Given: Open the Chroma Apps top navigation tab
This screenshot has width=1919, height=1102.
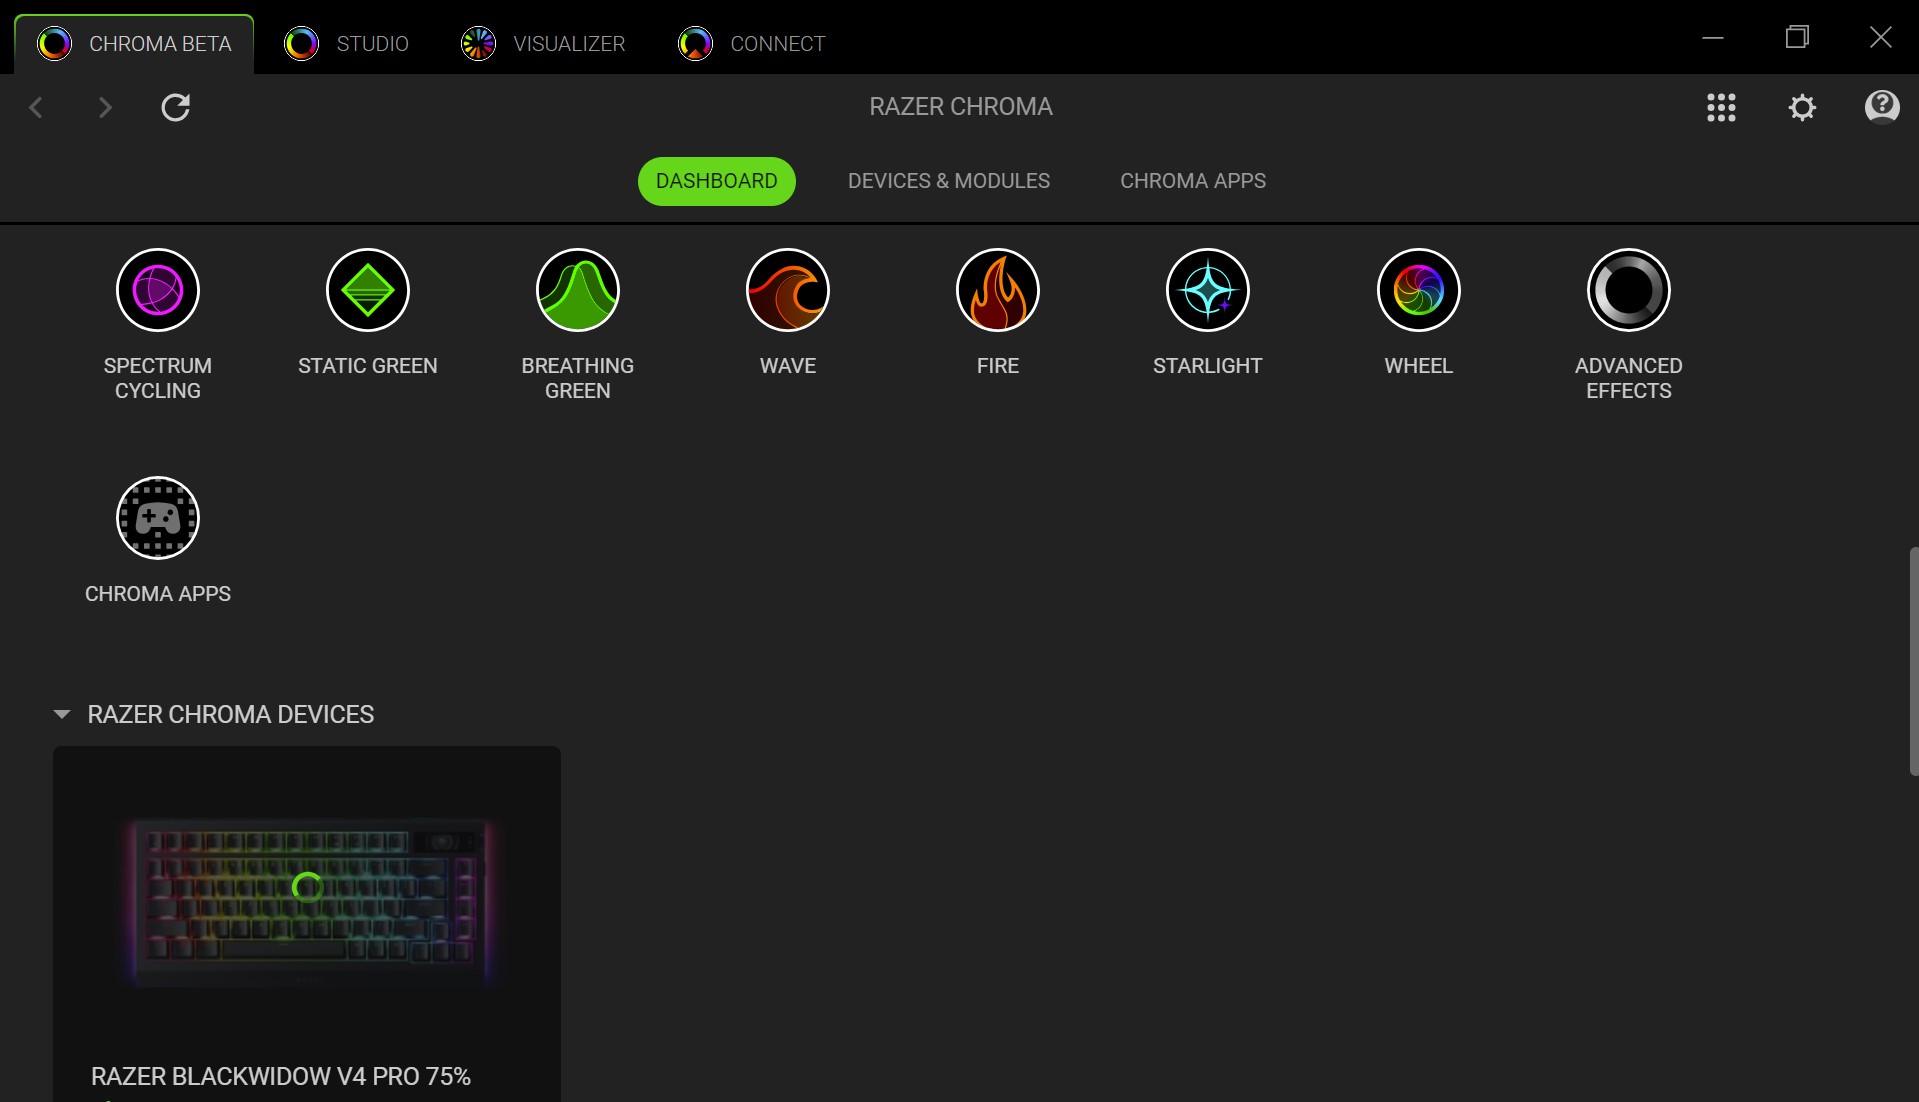Looking at the screenshot, I should [x=1193, y=181].
